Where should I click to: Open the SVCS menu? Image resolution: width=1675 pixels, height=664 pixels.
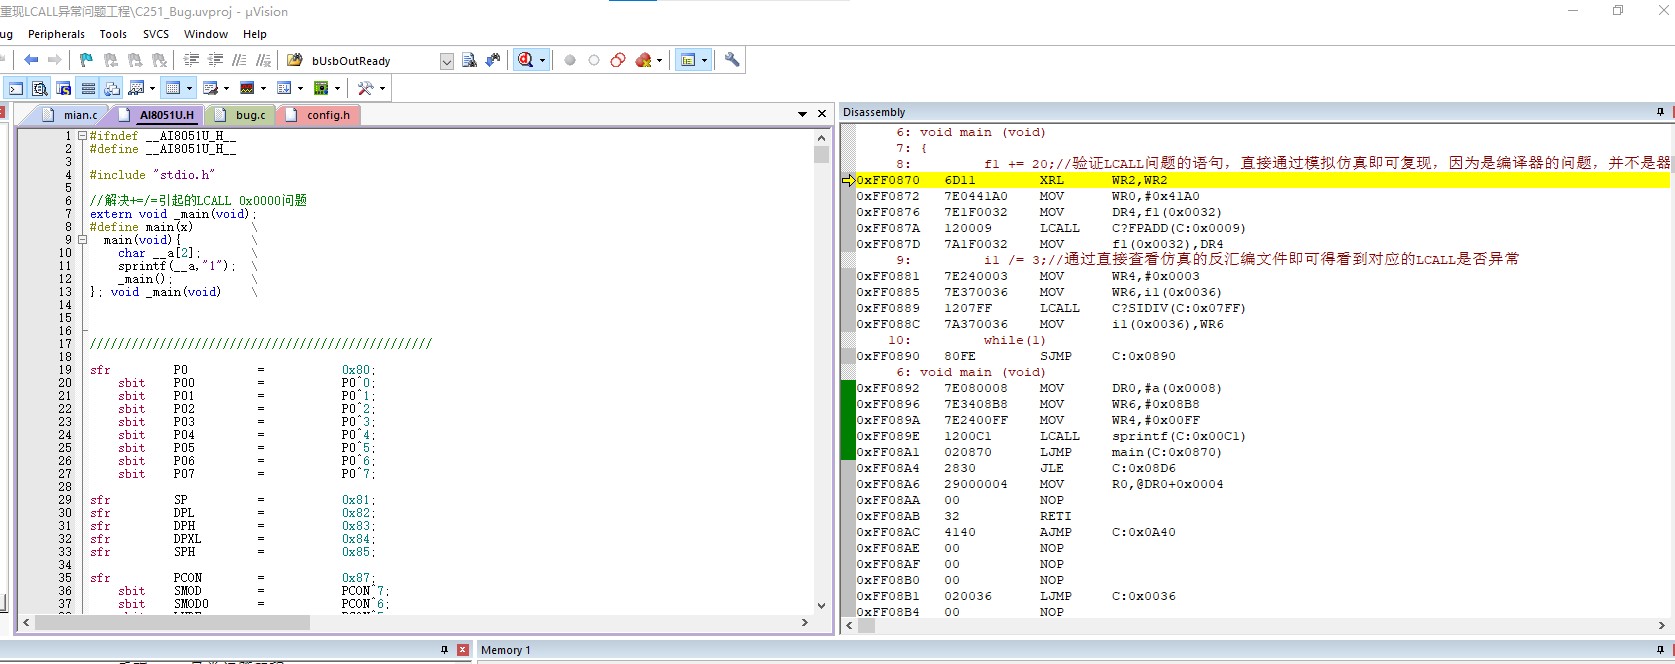[156, 34]
